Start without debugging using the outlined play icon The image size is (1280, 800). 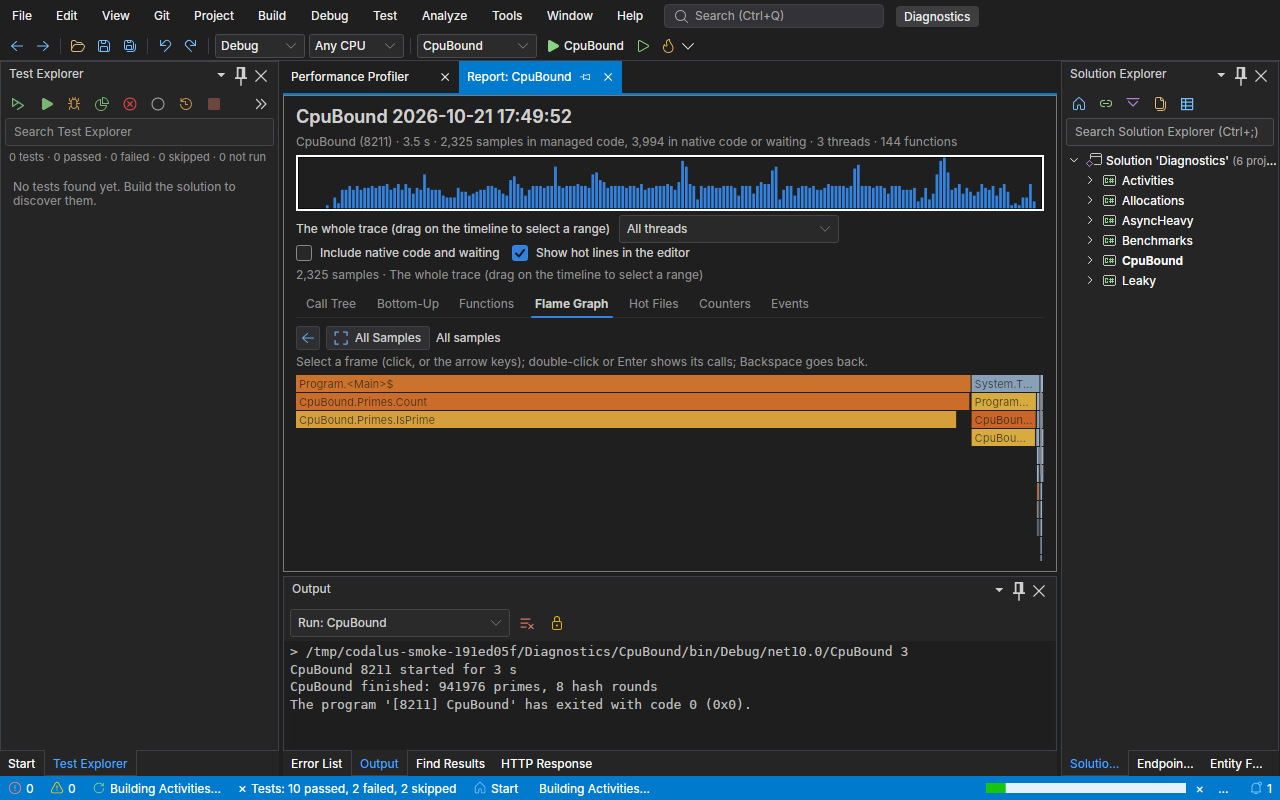pos(643,46)
